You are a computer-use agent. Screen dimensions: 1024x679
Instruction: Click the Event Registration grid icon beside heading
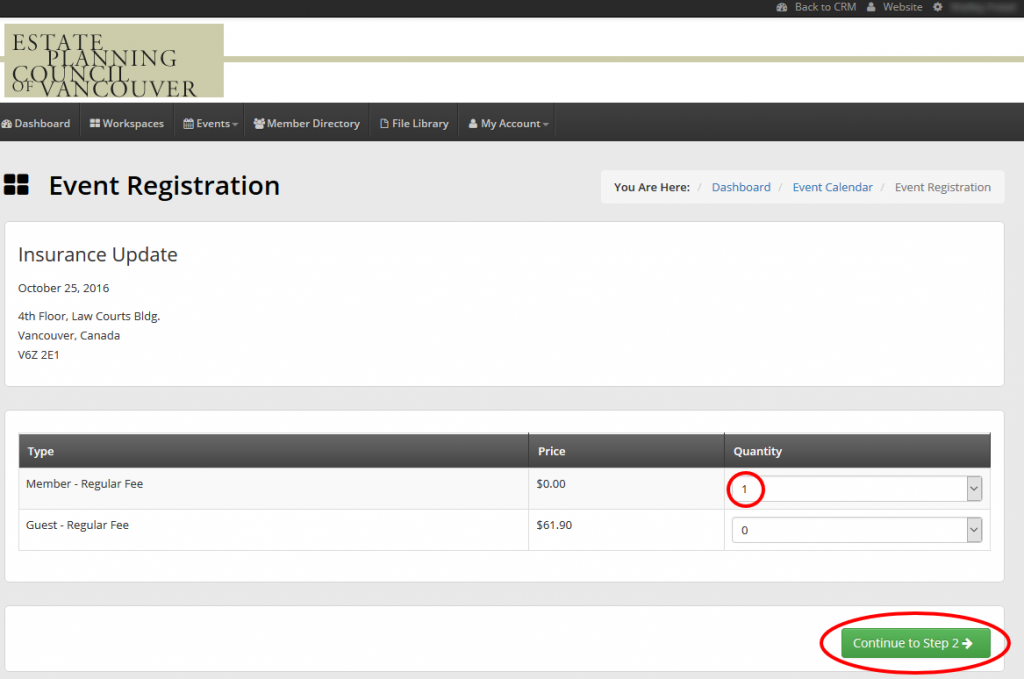point(16,185)
